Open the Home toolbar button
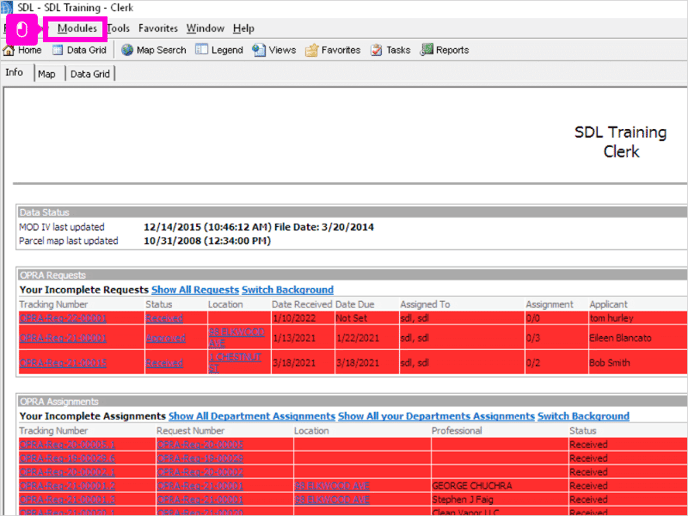Image resolution: width=688 pixels, height=516 pixels. click(x=22, y=50)
